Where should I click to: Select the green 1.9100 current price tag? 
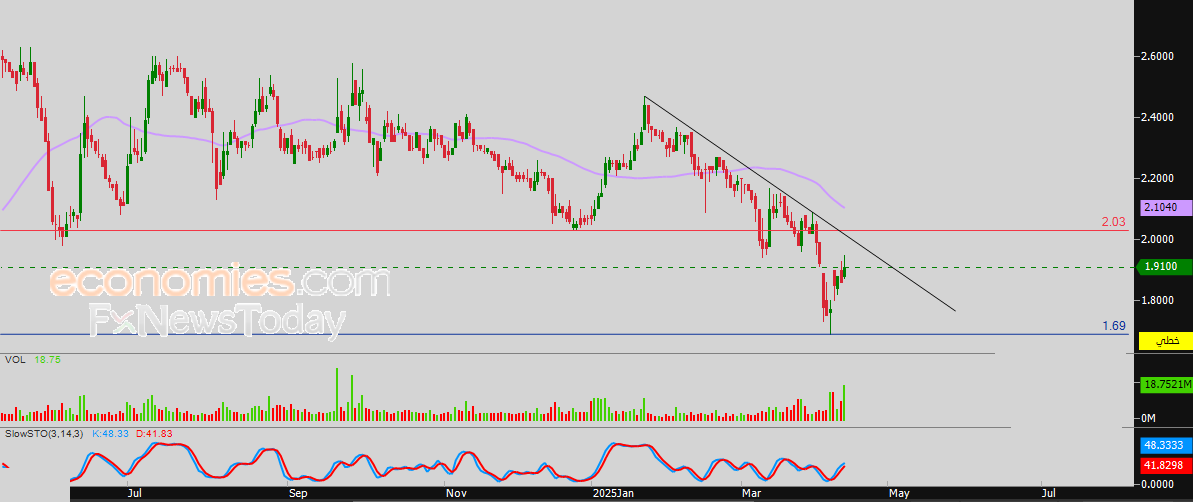(x=1165, y=267)
